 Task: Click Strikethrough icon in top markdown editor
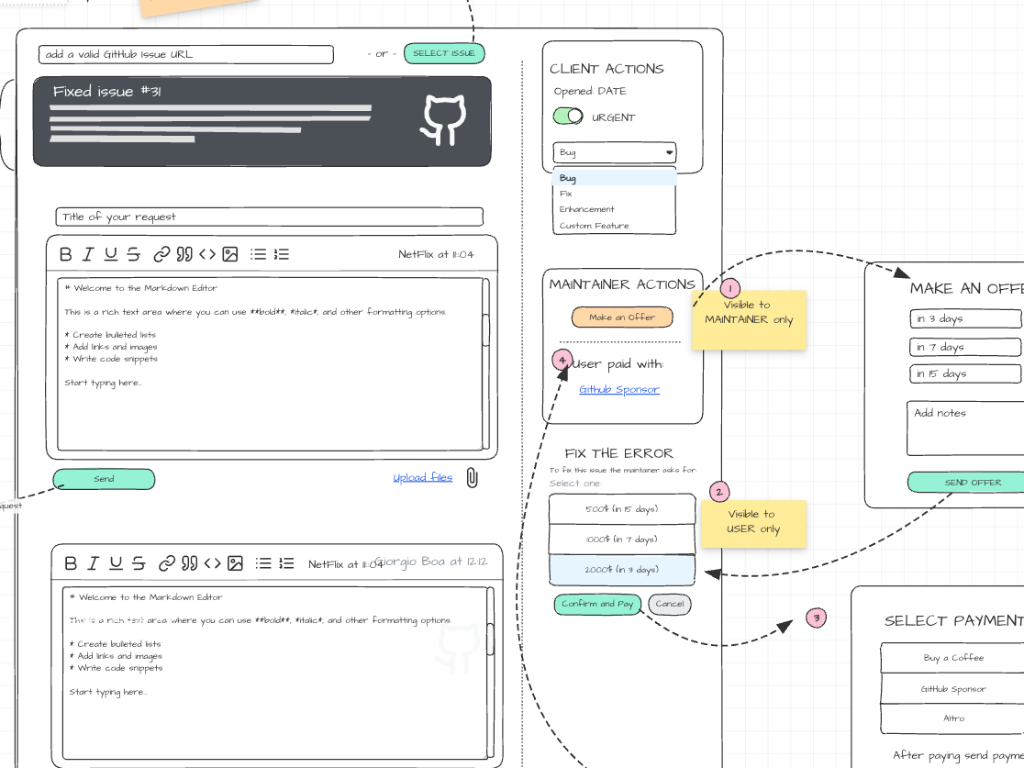(133, 254)
